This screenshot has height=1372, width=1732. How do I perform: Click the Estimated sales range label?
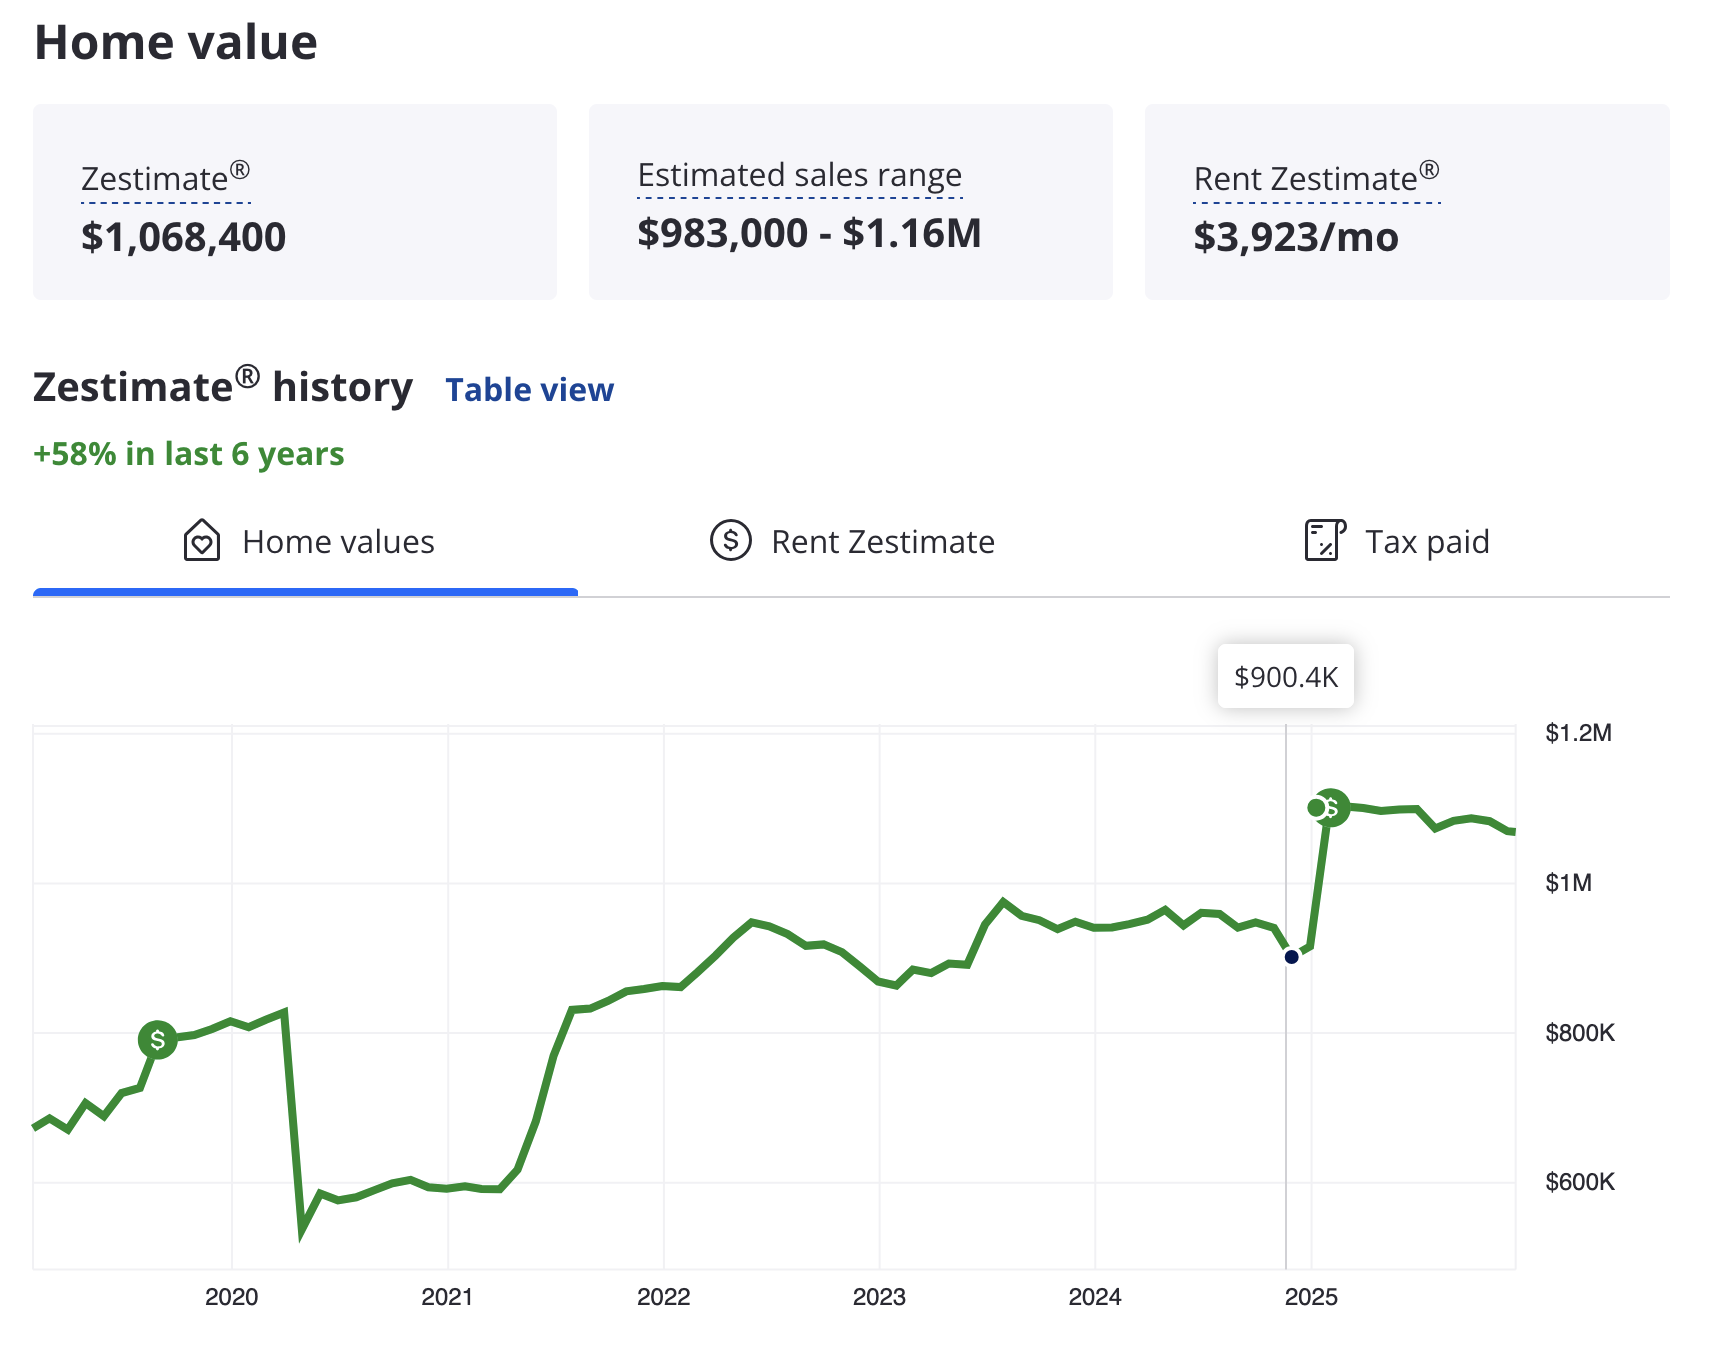pos(800,174)
